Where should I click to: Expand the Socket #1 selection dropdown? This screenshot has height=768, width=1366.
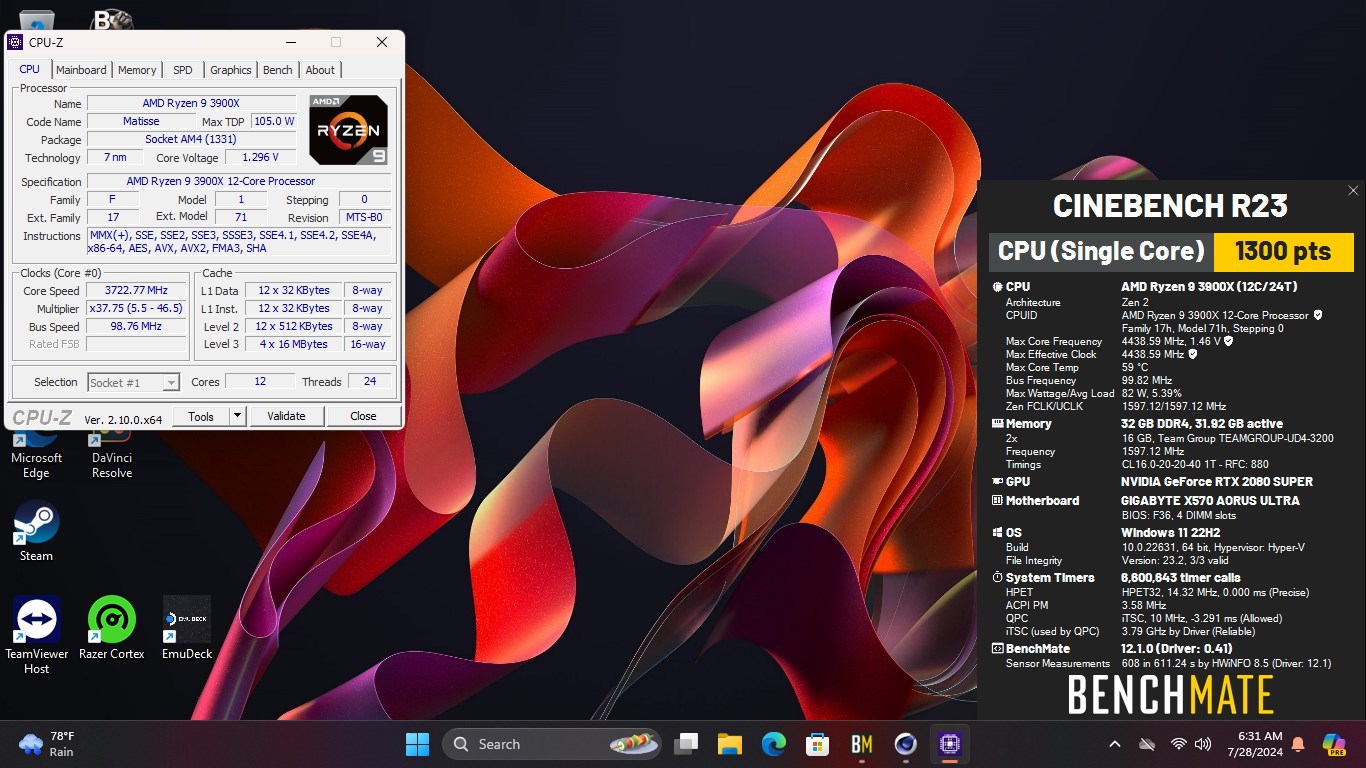[x=171, y=382]
